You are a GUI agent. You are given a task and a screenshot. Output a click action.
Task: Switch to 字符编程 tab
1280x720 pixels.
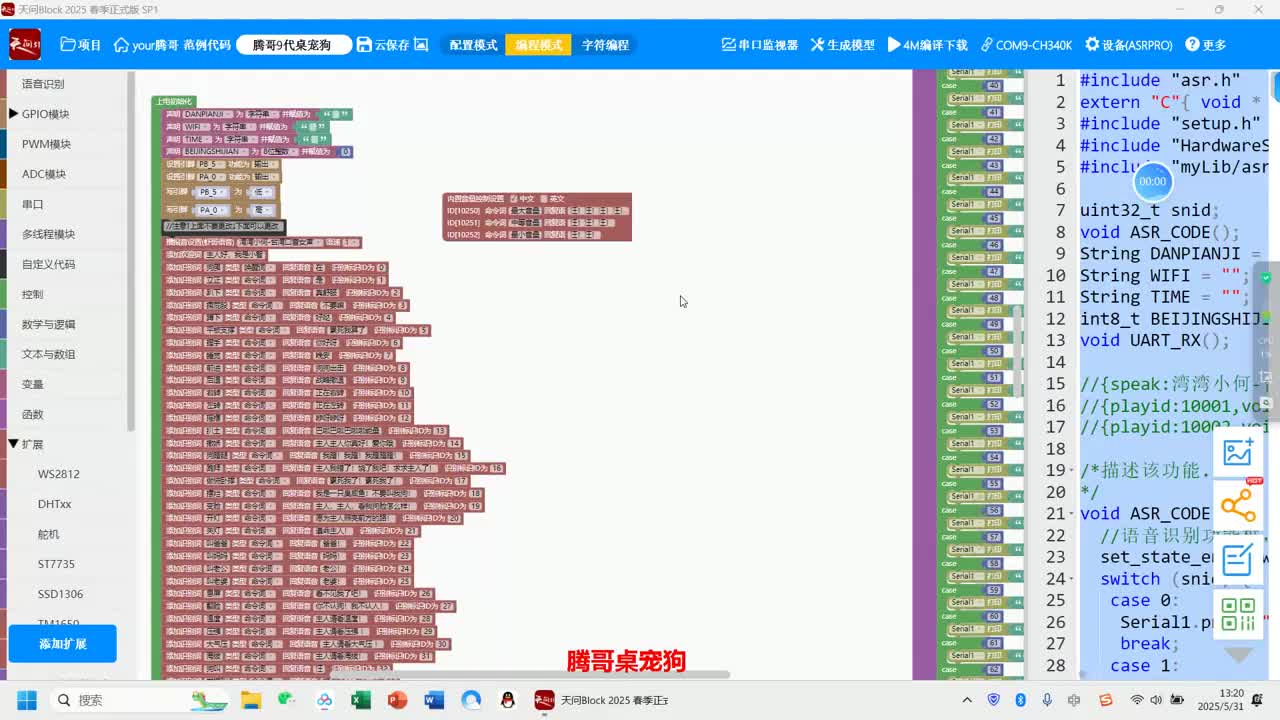point(605,45)
